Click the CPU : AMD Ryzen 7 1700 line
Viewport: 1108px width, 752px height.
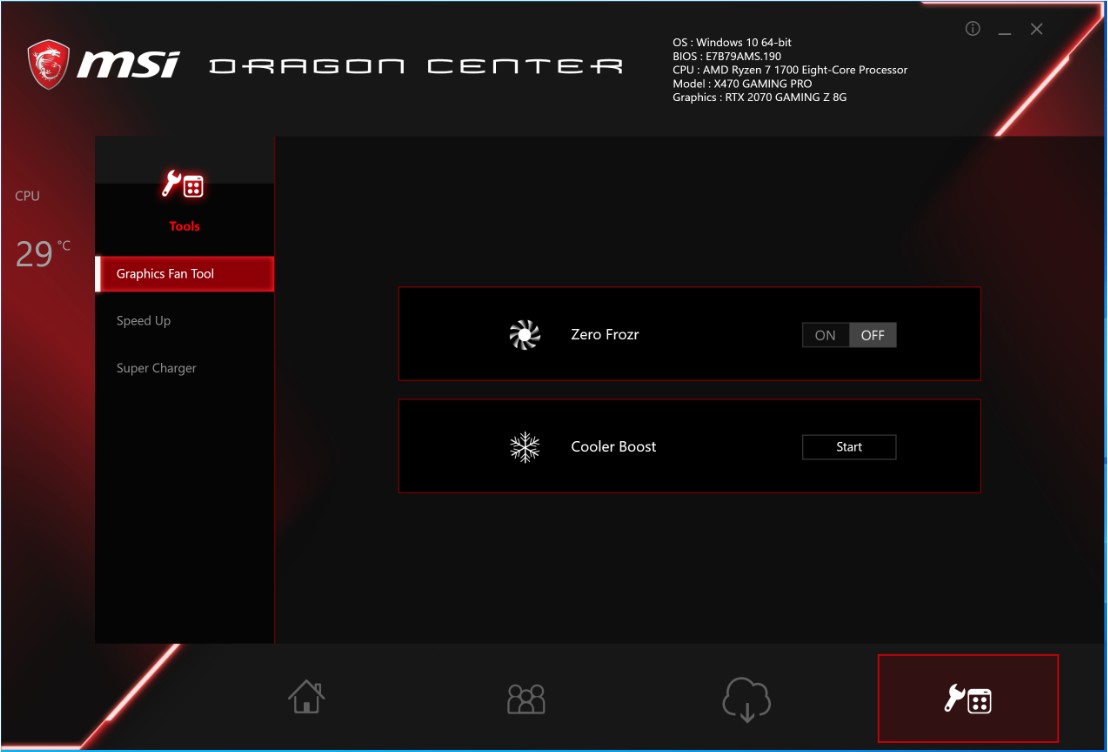(789, 69)
